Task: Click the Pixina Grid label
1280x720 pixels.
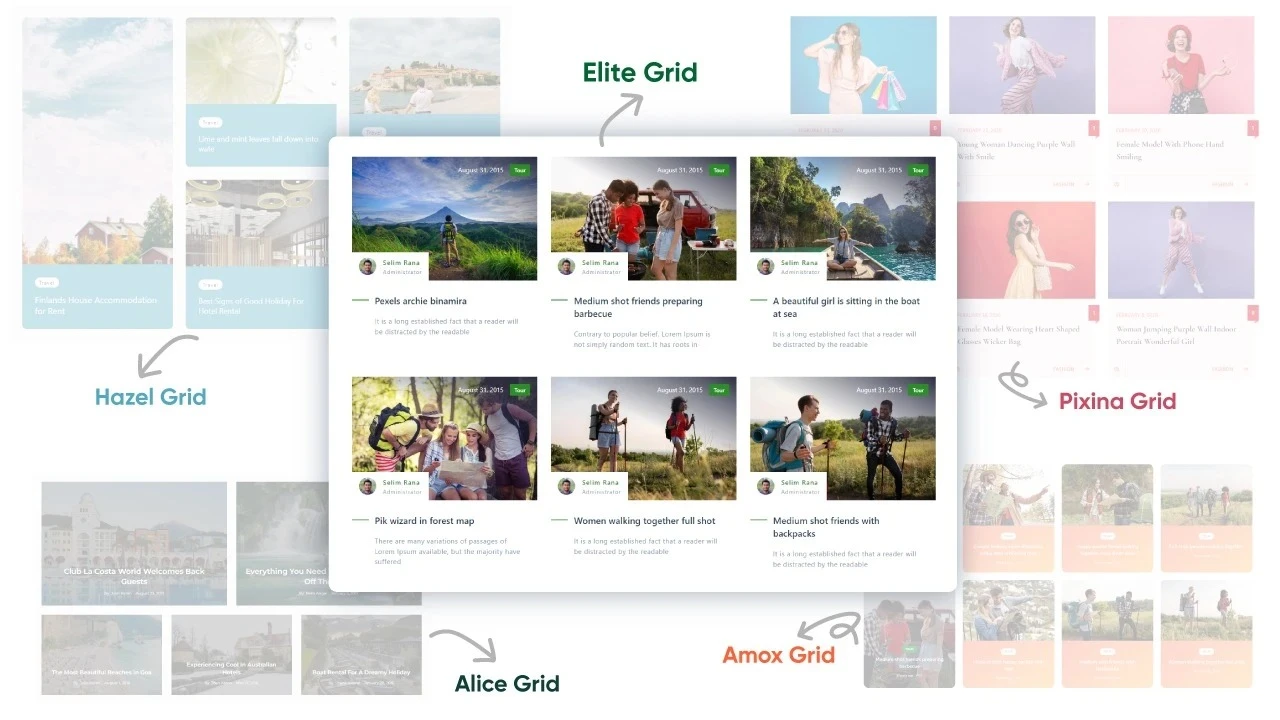Action: pyautogui.click(x=1117, y=401)
